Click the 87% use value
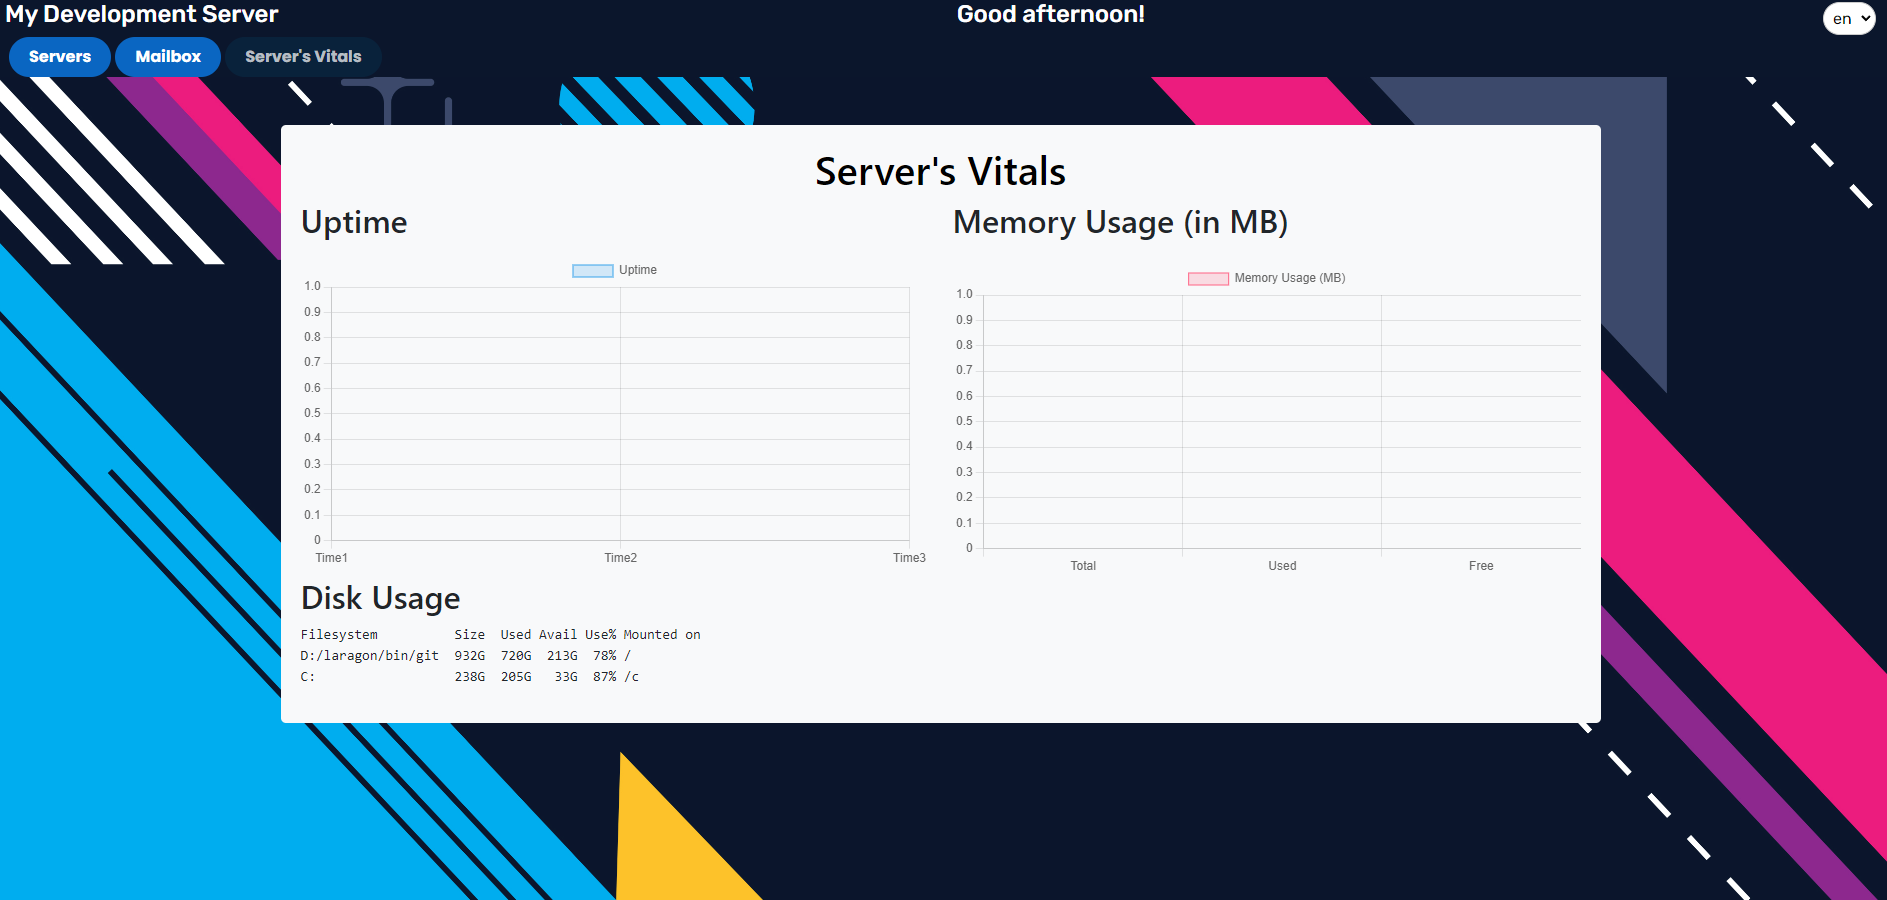 coord(605,677)
